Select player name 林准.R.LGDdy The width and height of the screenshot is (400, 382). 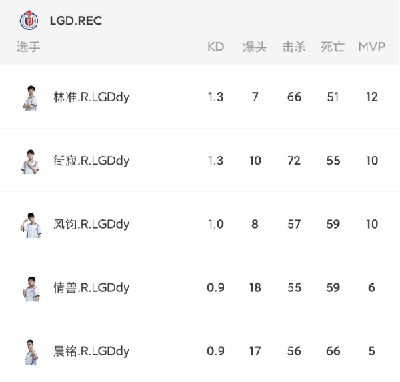[91, 97]
